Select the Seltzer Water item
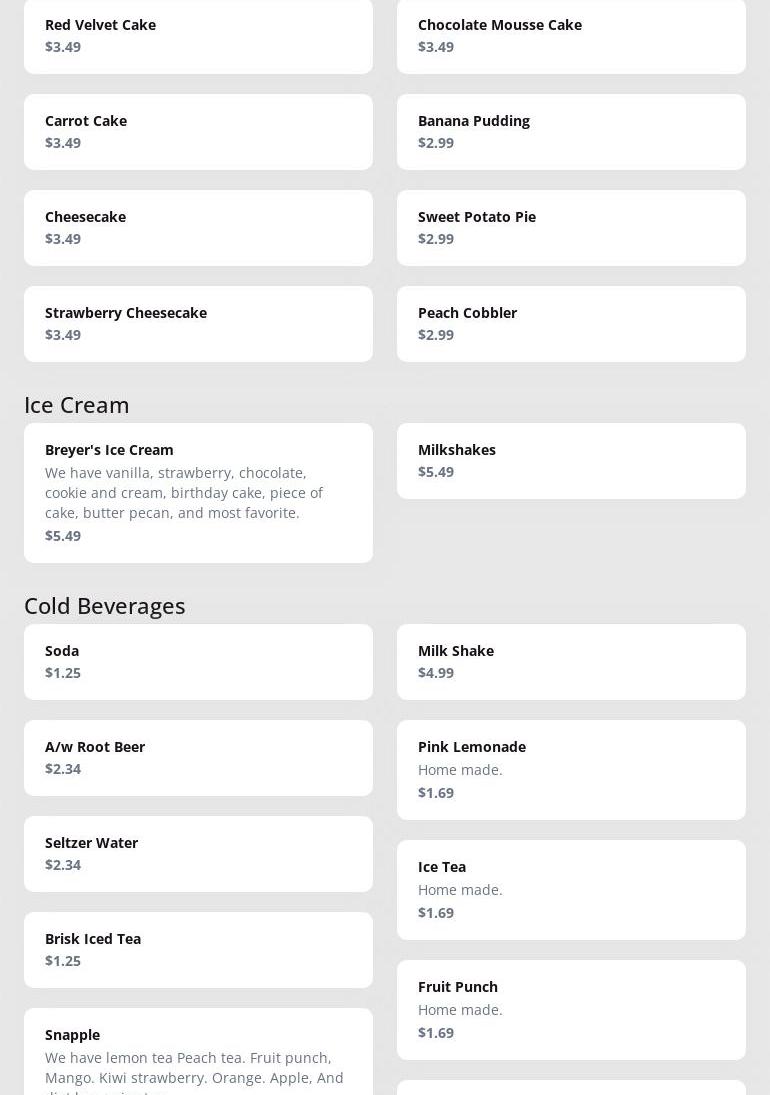770x1095 pixels. pos(198,853)
